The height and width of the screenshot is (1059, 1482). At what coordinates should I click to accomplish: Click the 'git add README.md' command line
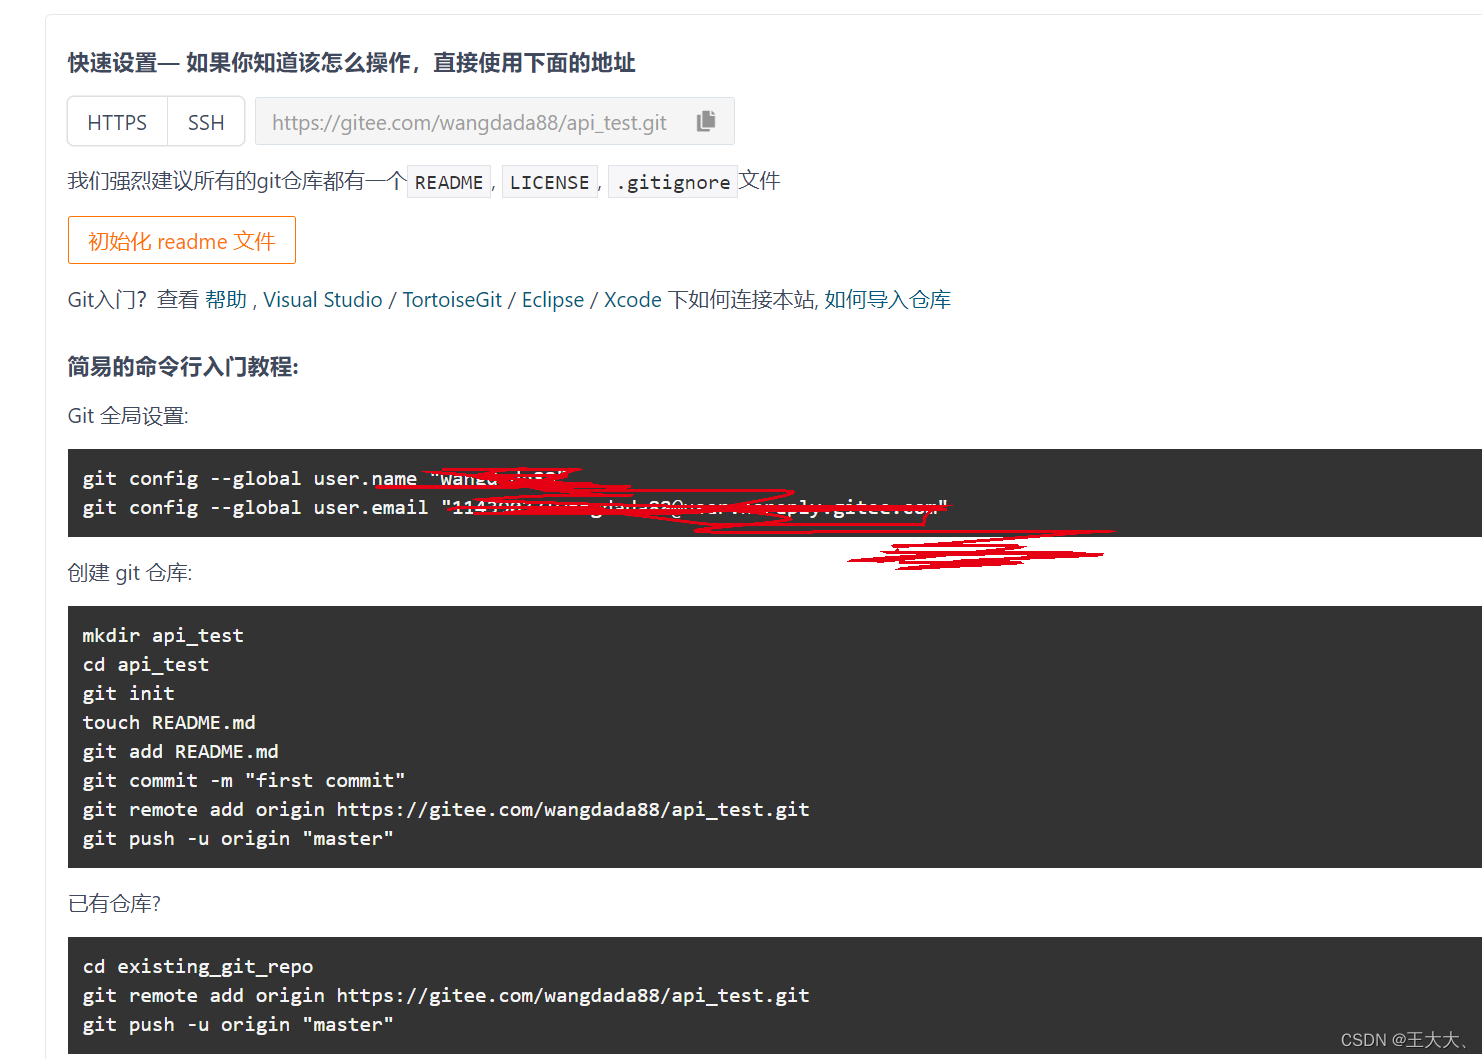coord(181,751)
